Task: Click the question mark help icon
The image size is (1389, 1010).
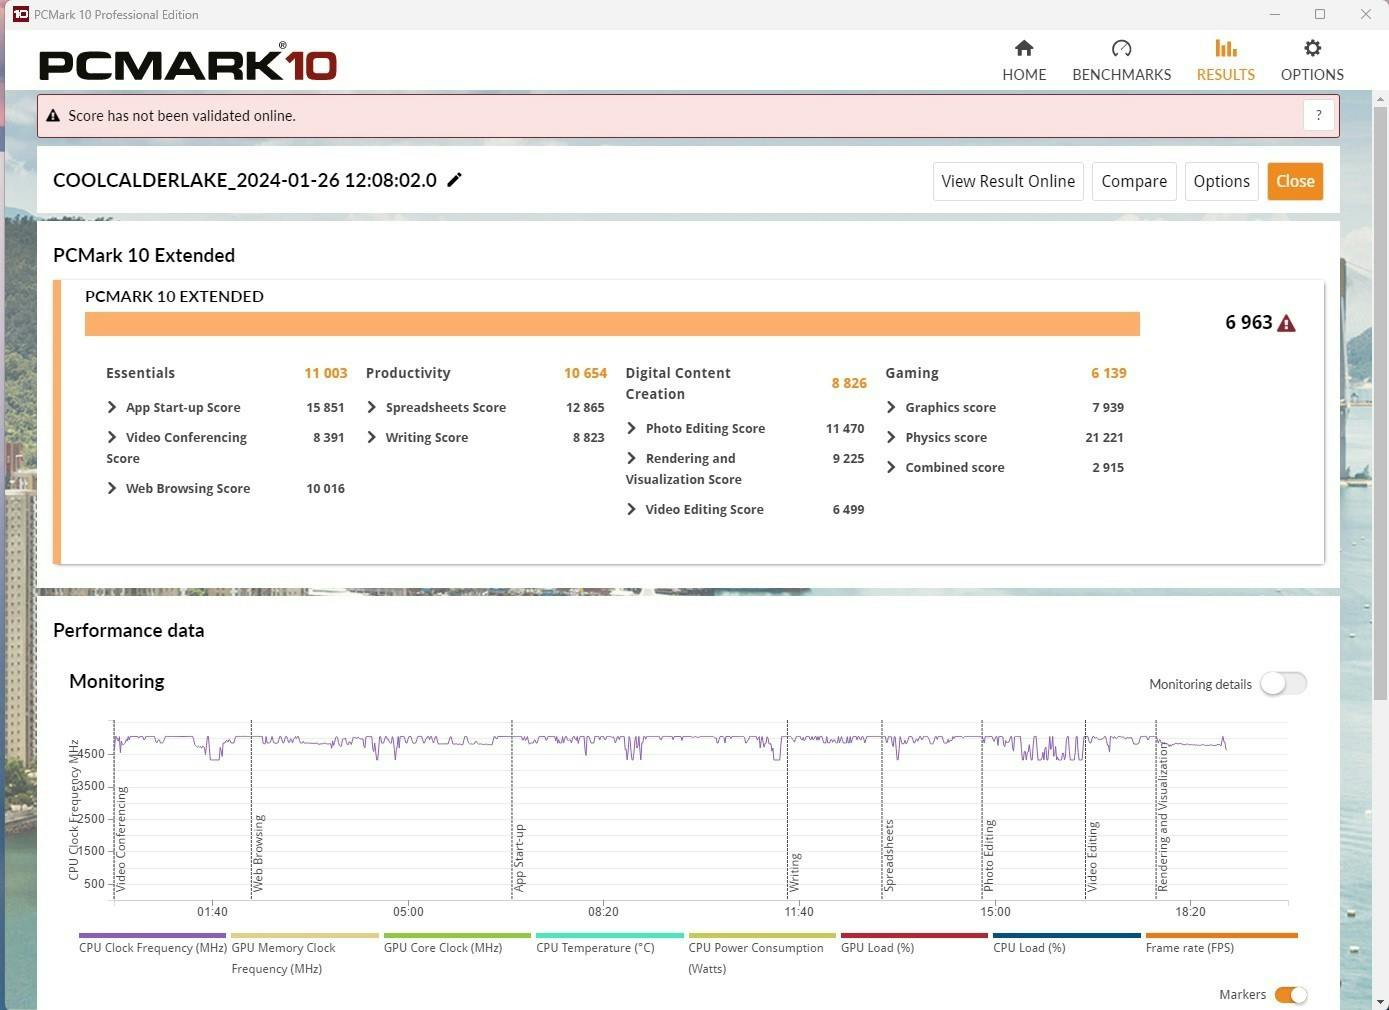Action: [x=1318, y=115]
